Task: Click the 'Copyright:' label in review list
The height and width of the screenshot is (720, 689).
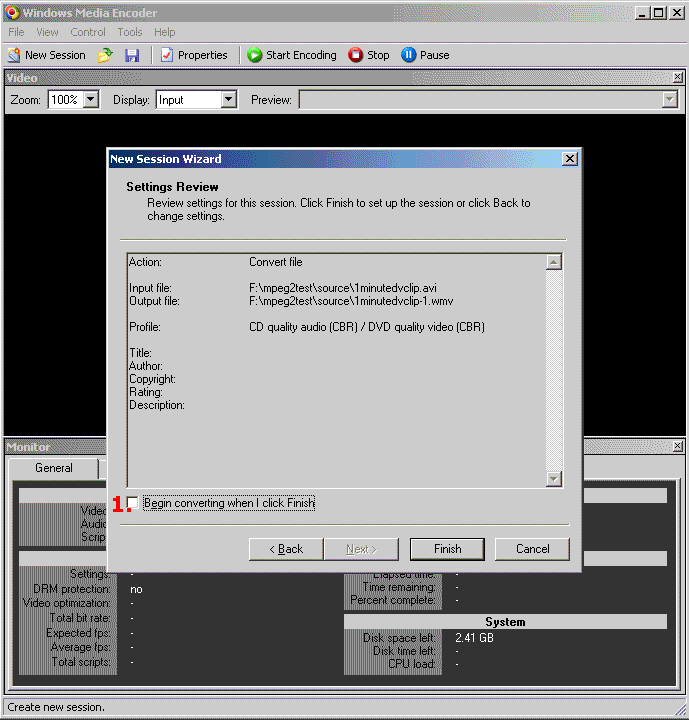Action: point(152,379)
